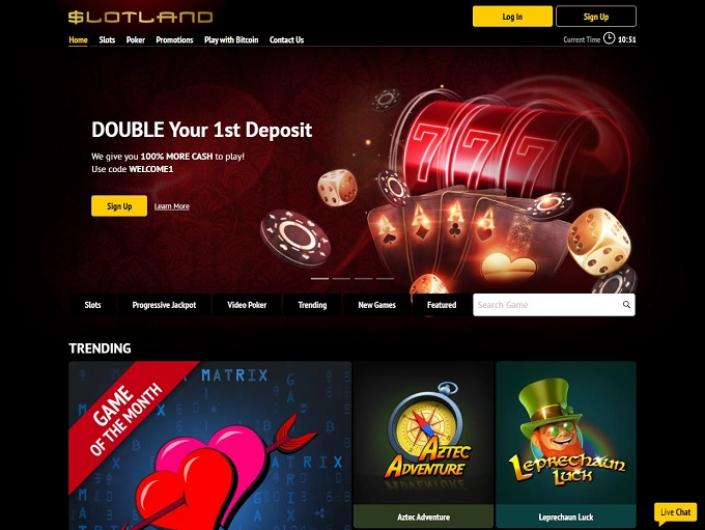Open the Aztec Adventure game thumbnail
Screen dimensions: 705x530
423,444
